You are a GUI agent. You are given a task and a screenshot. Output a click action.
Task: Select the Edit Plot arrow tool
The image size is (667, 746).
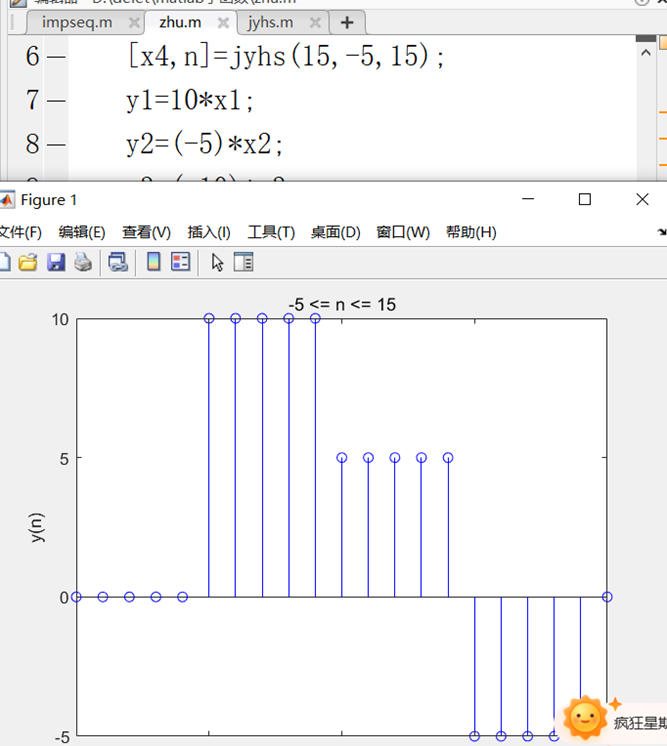(x=217, y=262)
